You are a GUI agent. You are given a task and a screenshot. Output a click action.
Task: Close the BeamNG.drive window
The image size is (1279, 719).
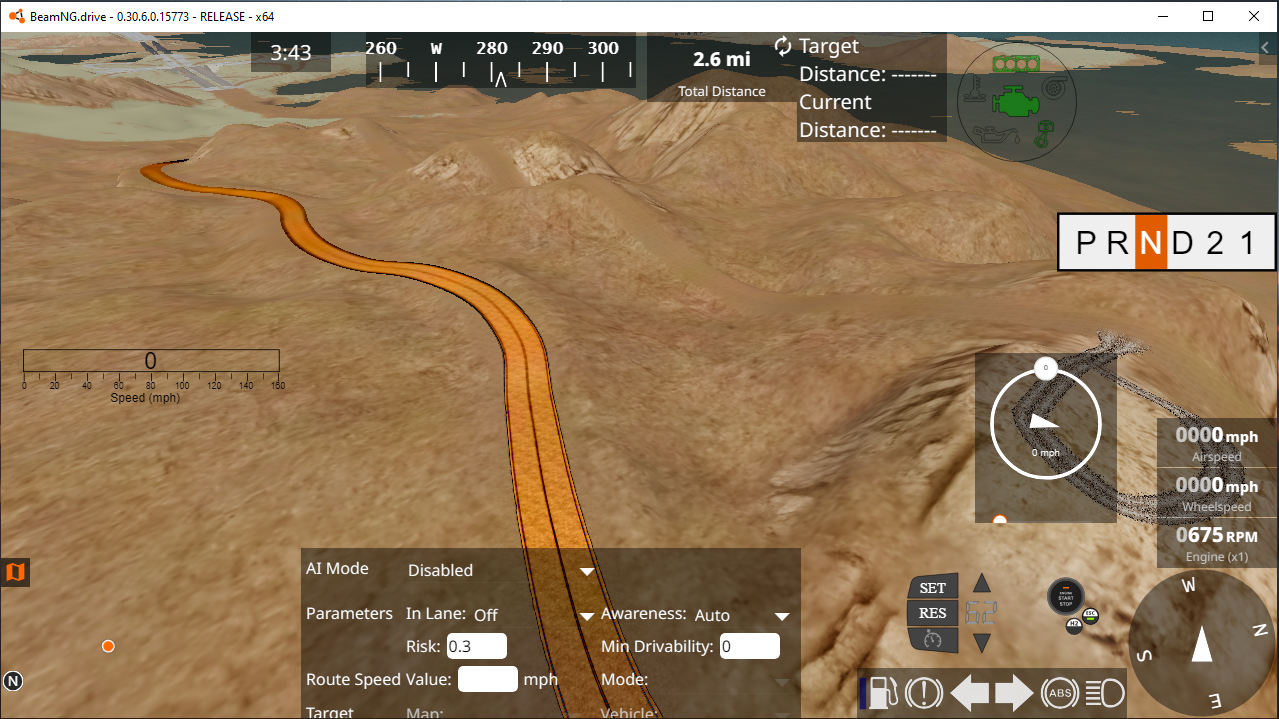tap(1254, 16)
